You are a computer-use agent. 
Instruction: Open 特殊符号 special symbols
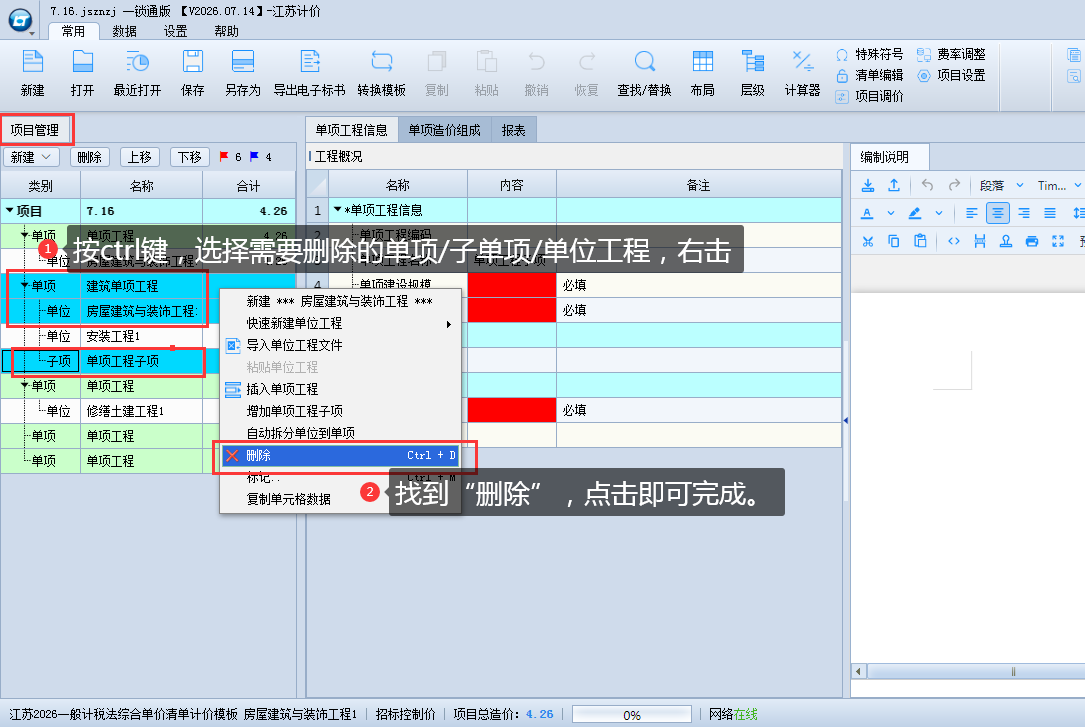point(870,54)
